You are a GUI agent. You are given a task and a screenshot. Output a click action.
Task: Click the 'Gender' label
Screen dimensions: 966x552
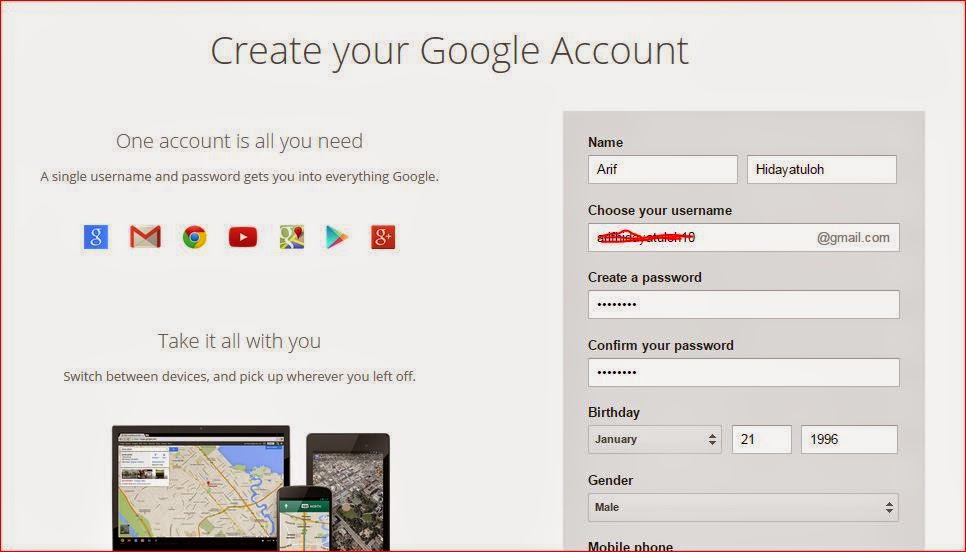pyautogui.click(x=610, y=480)
